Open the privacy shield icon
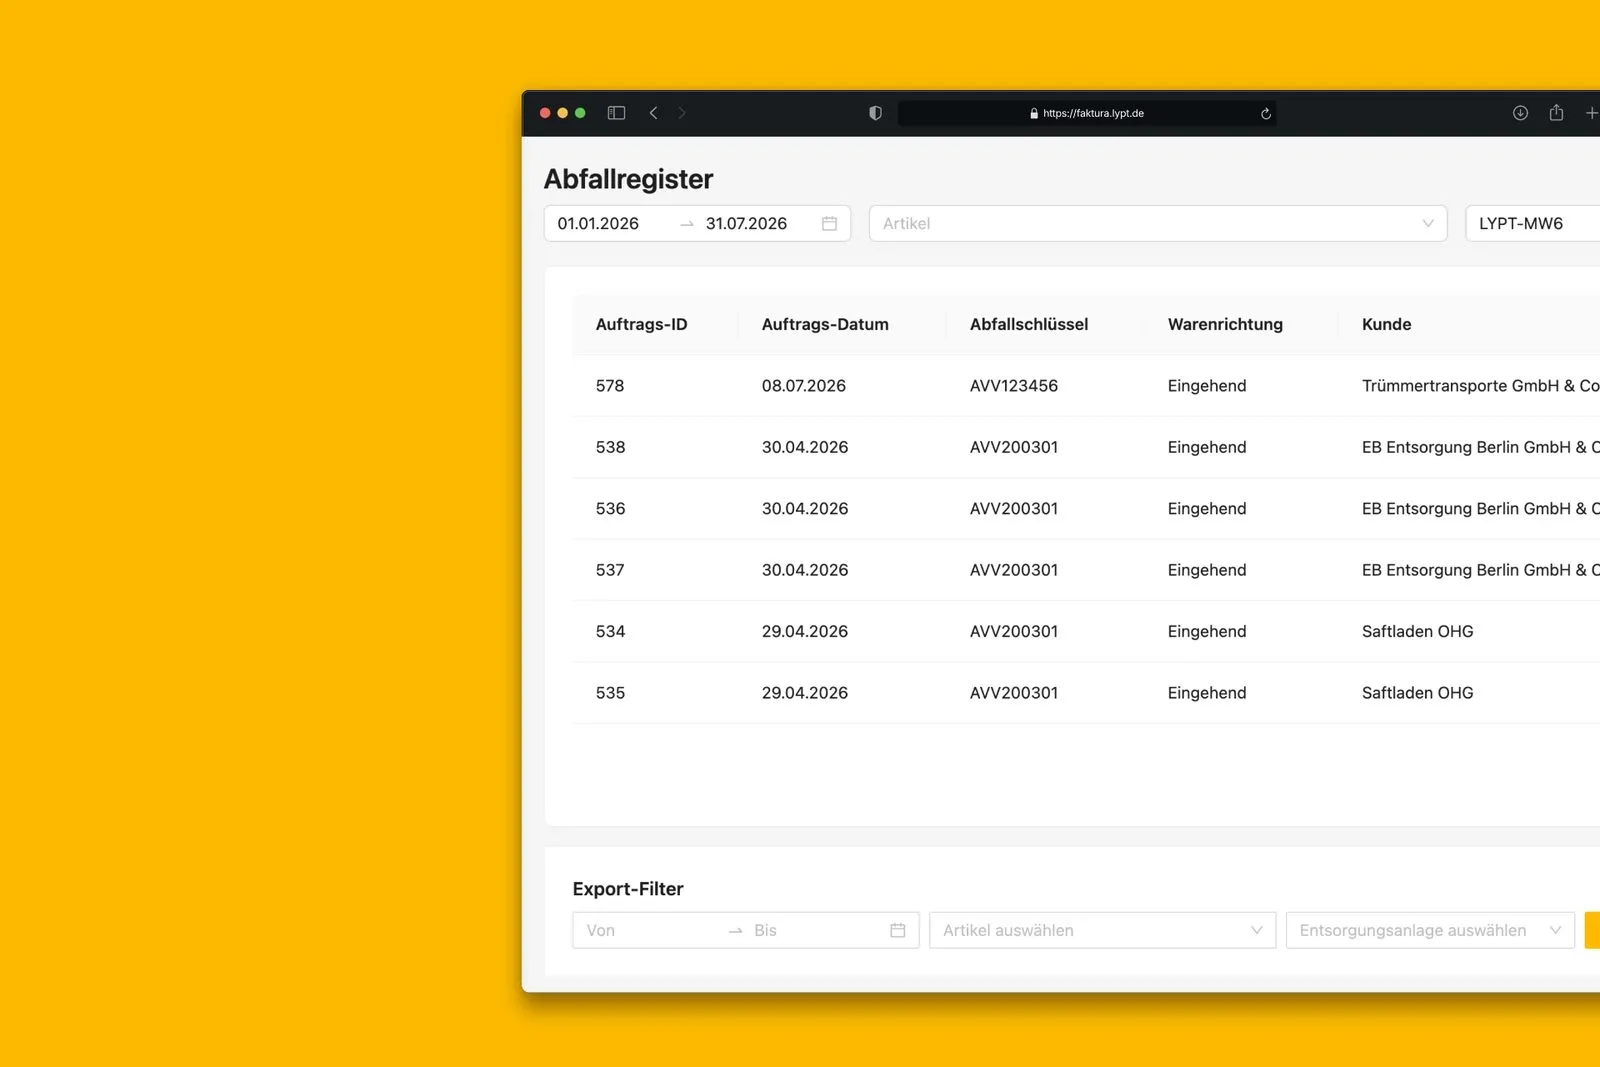The width and height of the screenshot is (1600, 1067). tap(875, 113)
